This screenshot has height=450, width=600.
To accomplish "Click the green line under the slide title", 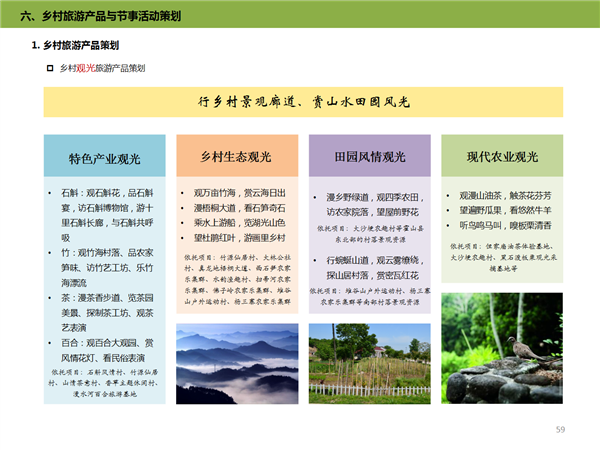I will click(x=300, y=30).
